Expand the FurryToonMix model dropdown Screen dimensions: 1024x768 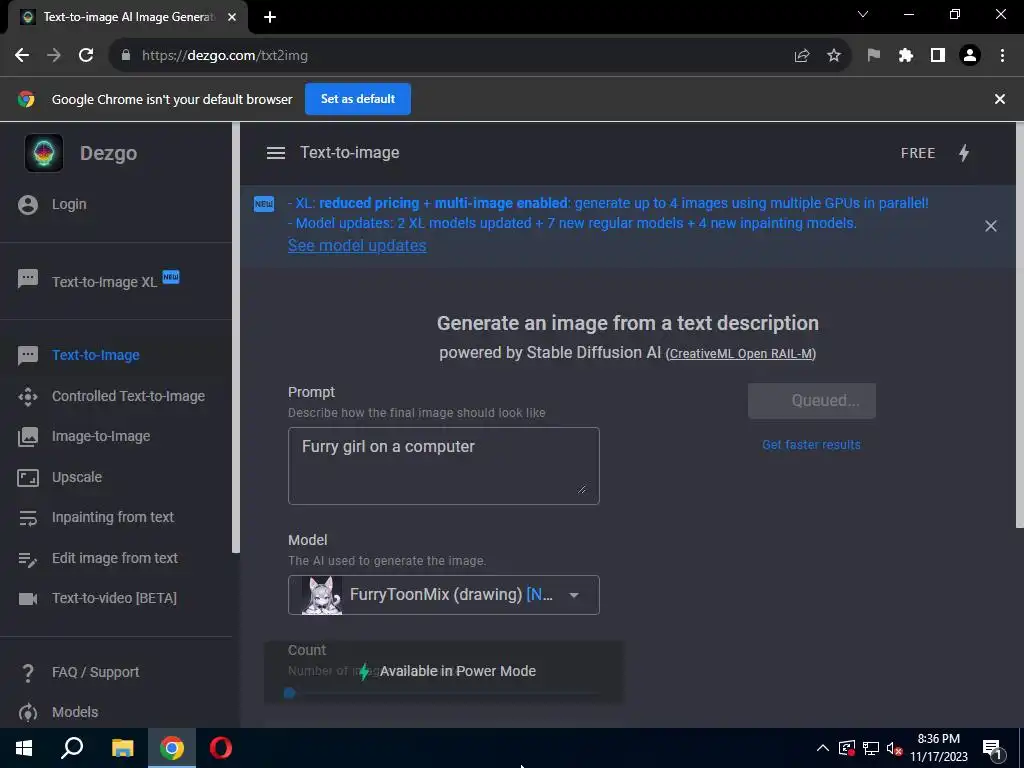click(574, 596)
